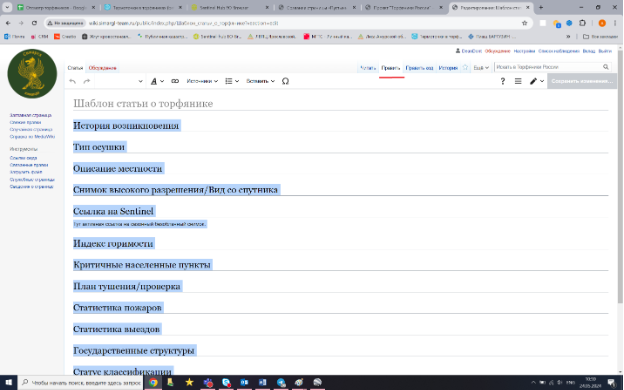Go back with browser back arrow
The height and width of the screenshot is (390, 624).
8,23
